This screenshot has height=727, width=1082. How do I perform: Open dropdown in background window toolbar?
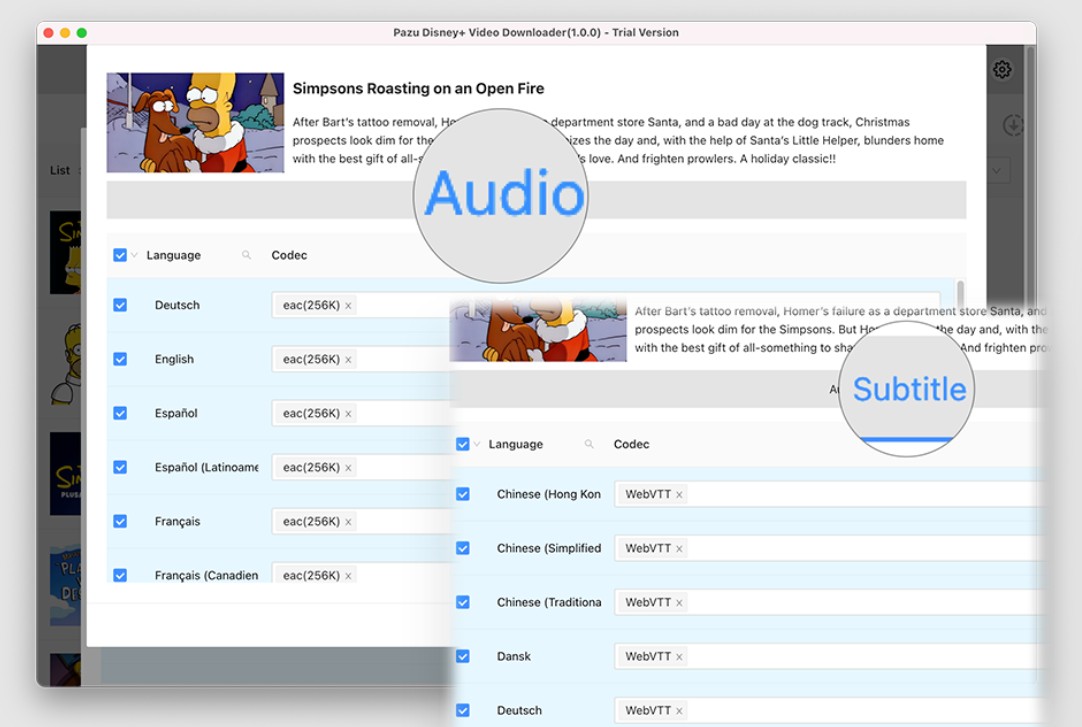point(998,170)
